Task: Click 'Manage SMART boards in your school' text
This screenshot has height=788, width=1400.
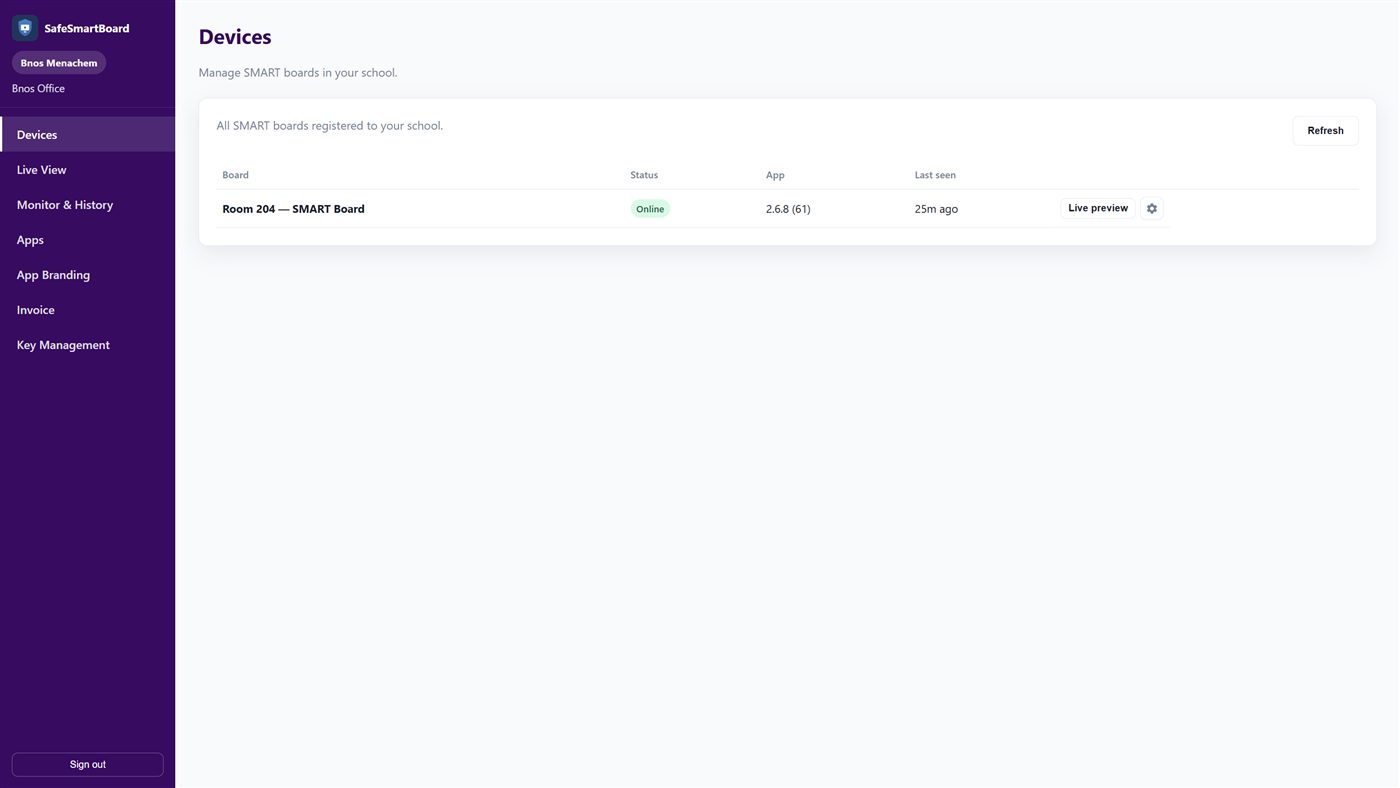Action: [x=298, y=72]
